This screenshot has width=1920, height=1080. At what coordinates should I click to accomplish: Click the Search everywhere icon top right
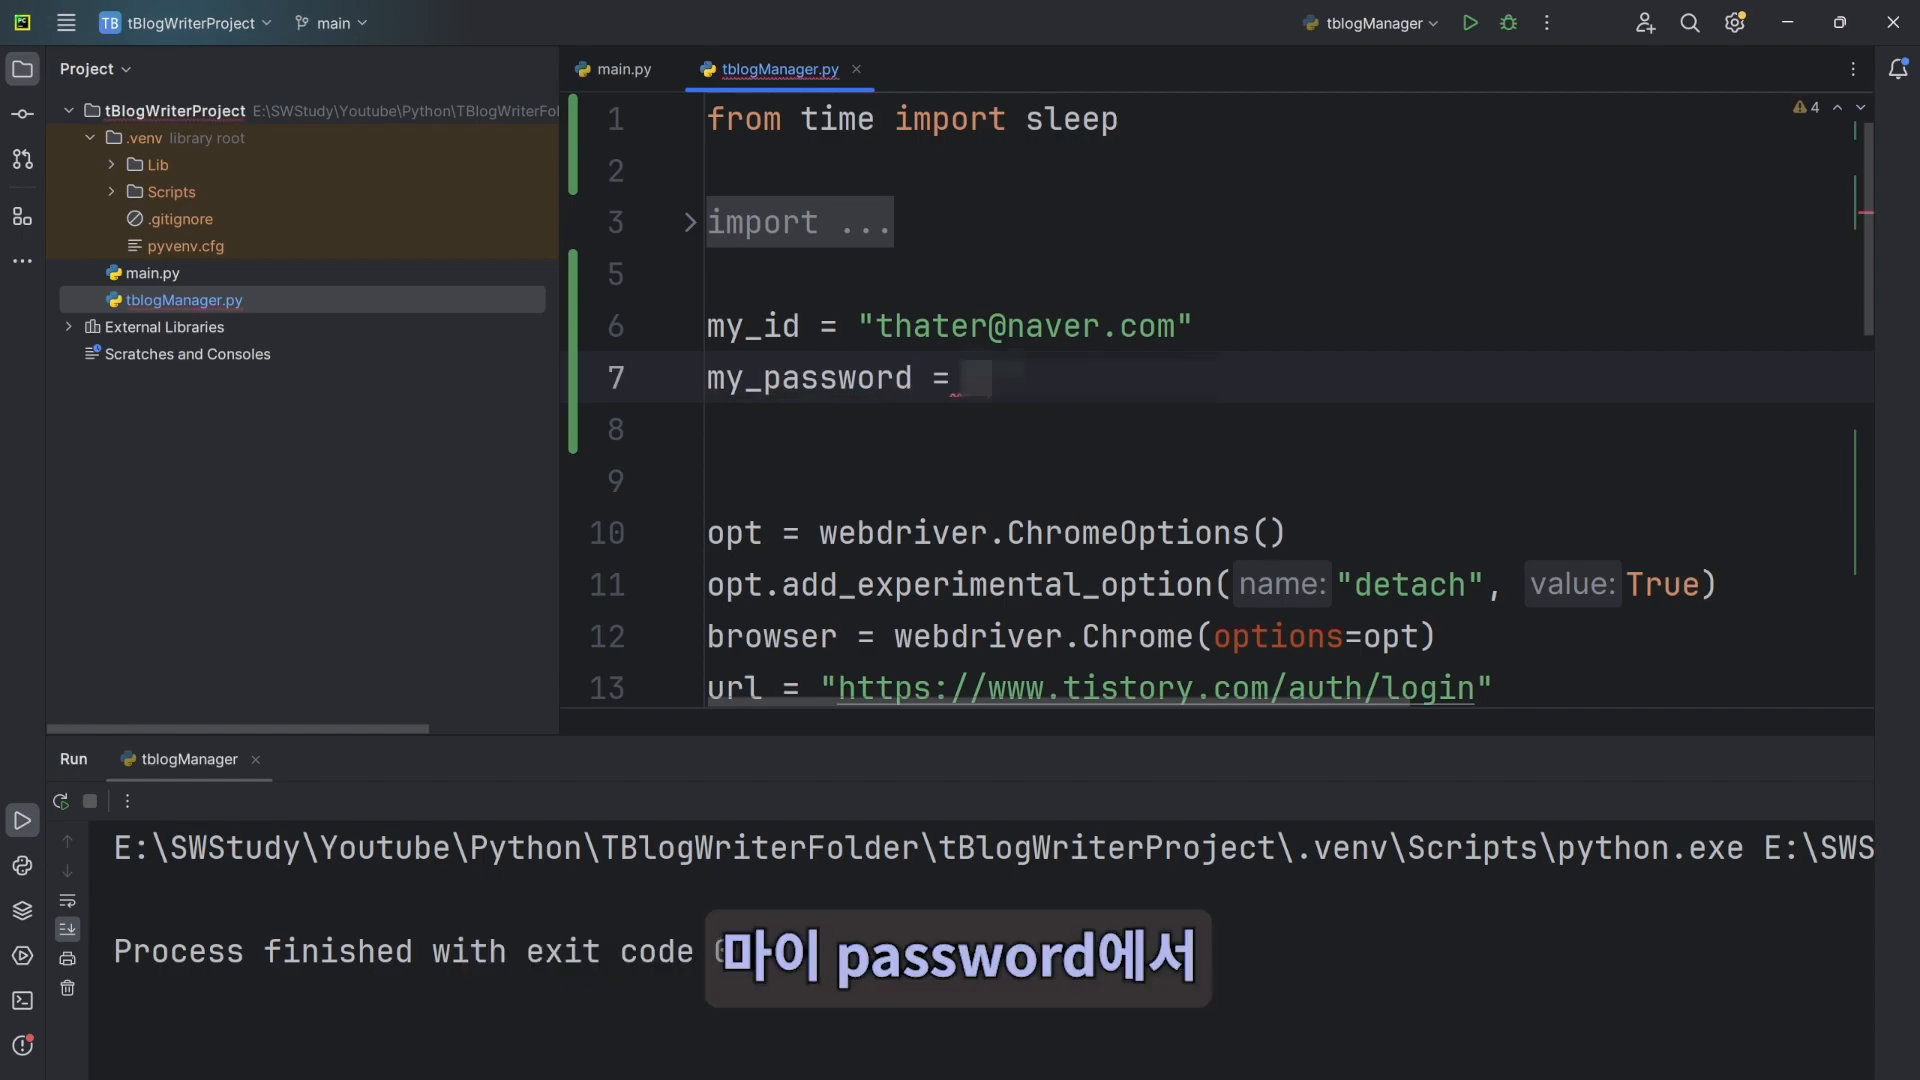(x=1691, y=24)
